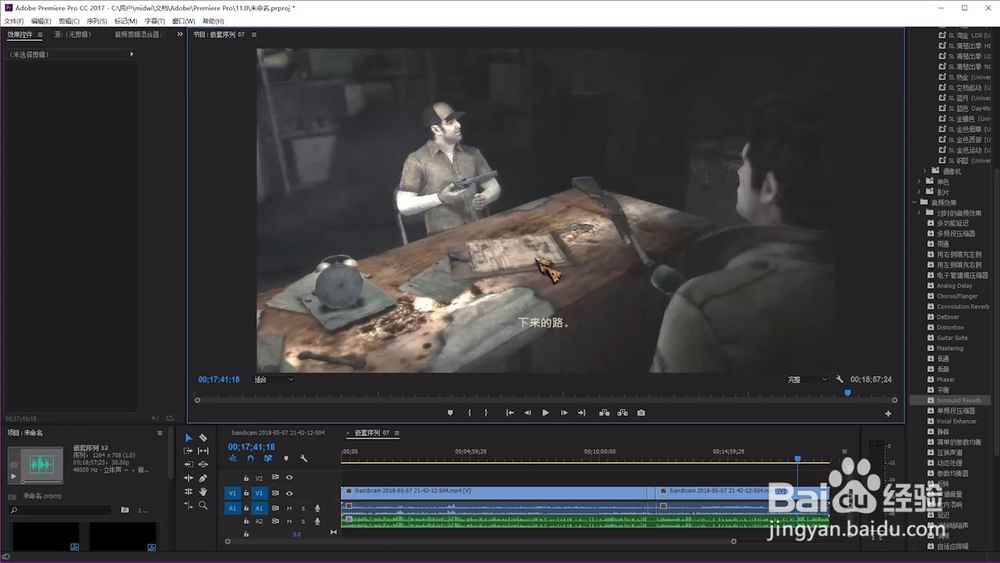Viewport: 1000px width, 563px height.
Task: Open the 文件(F) menu
Action: click(14, 21)
